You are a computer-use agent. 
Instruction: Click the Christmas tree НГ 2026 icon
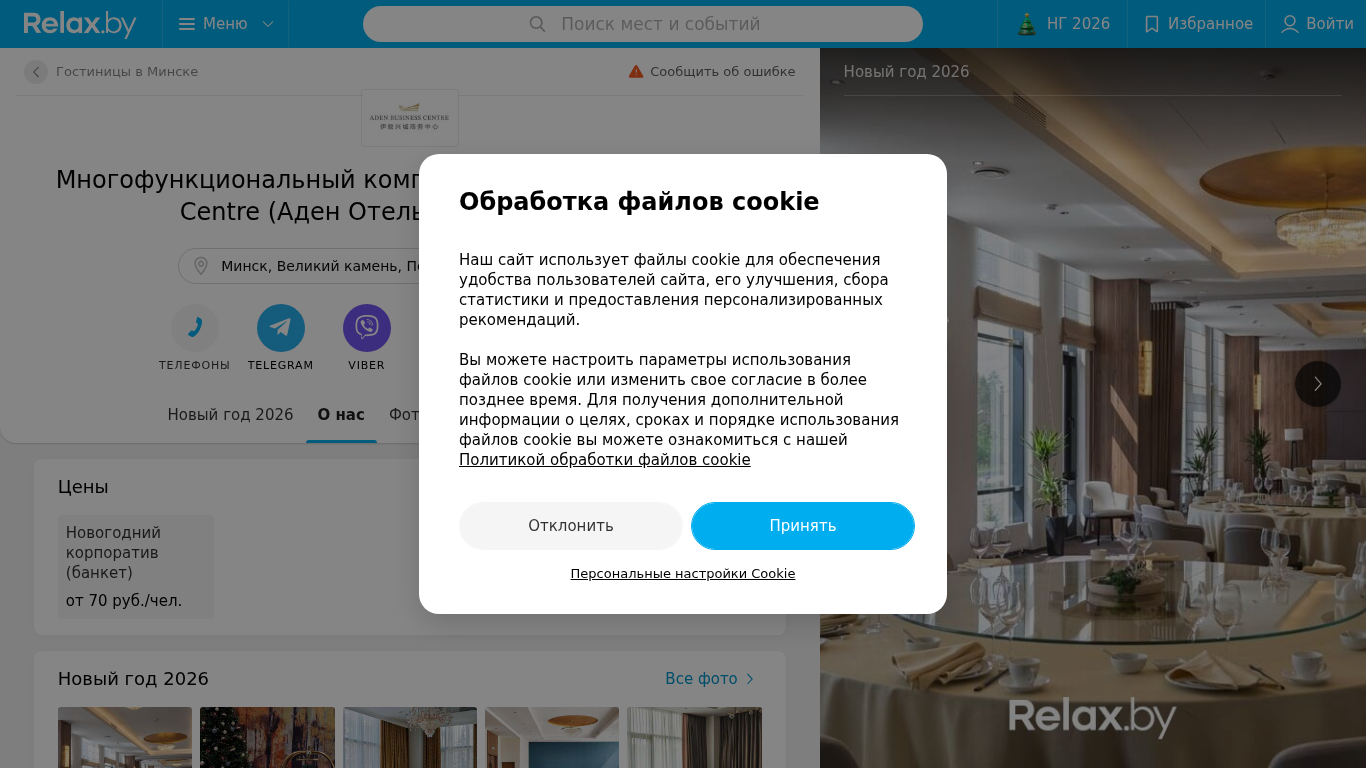(1027, 24)
